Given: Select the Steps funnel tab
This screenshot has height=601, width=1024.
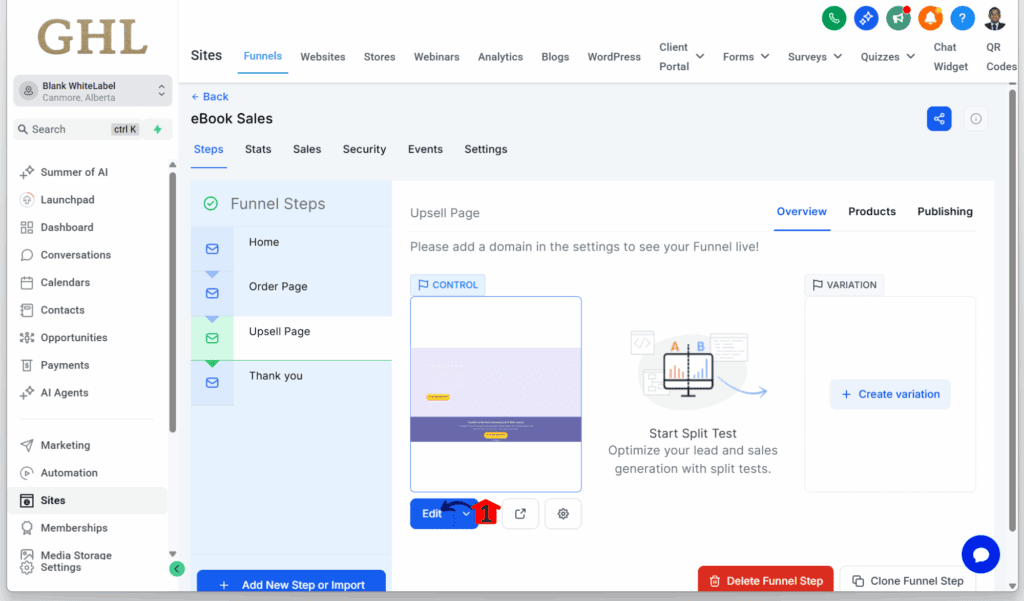Looking at the screenshot, I should tap(208, 149).
